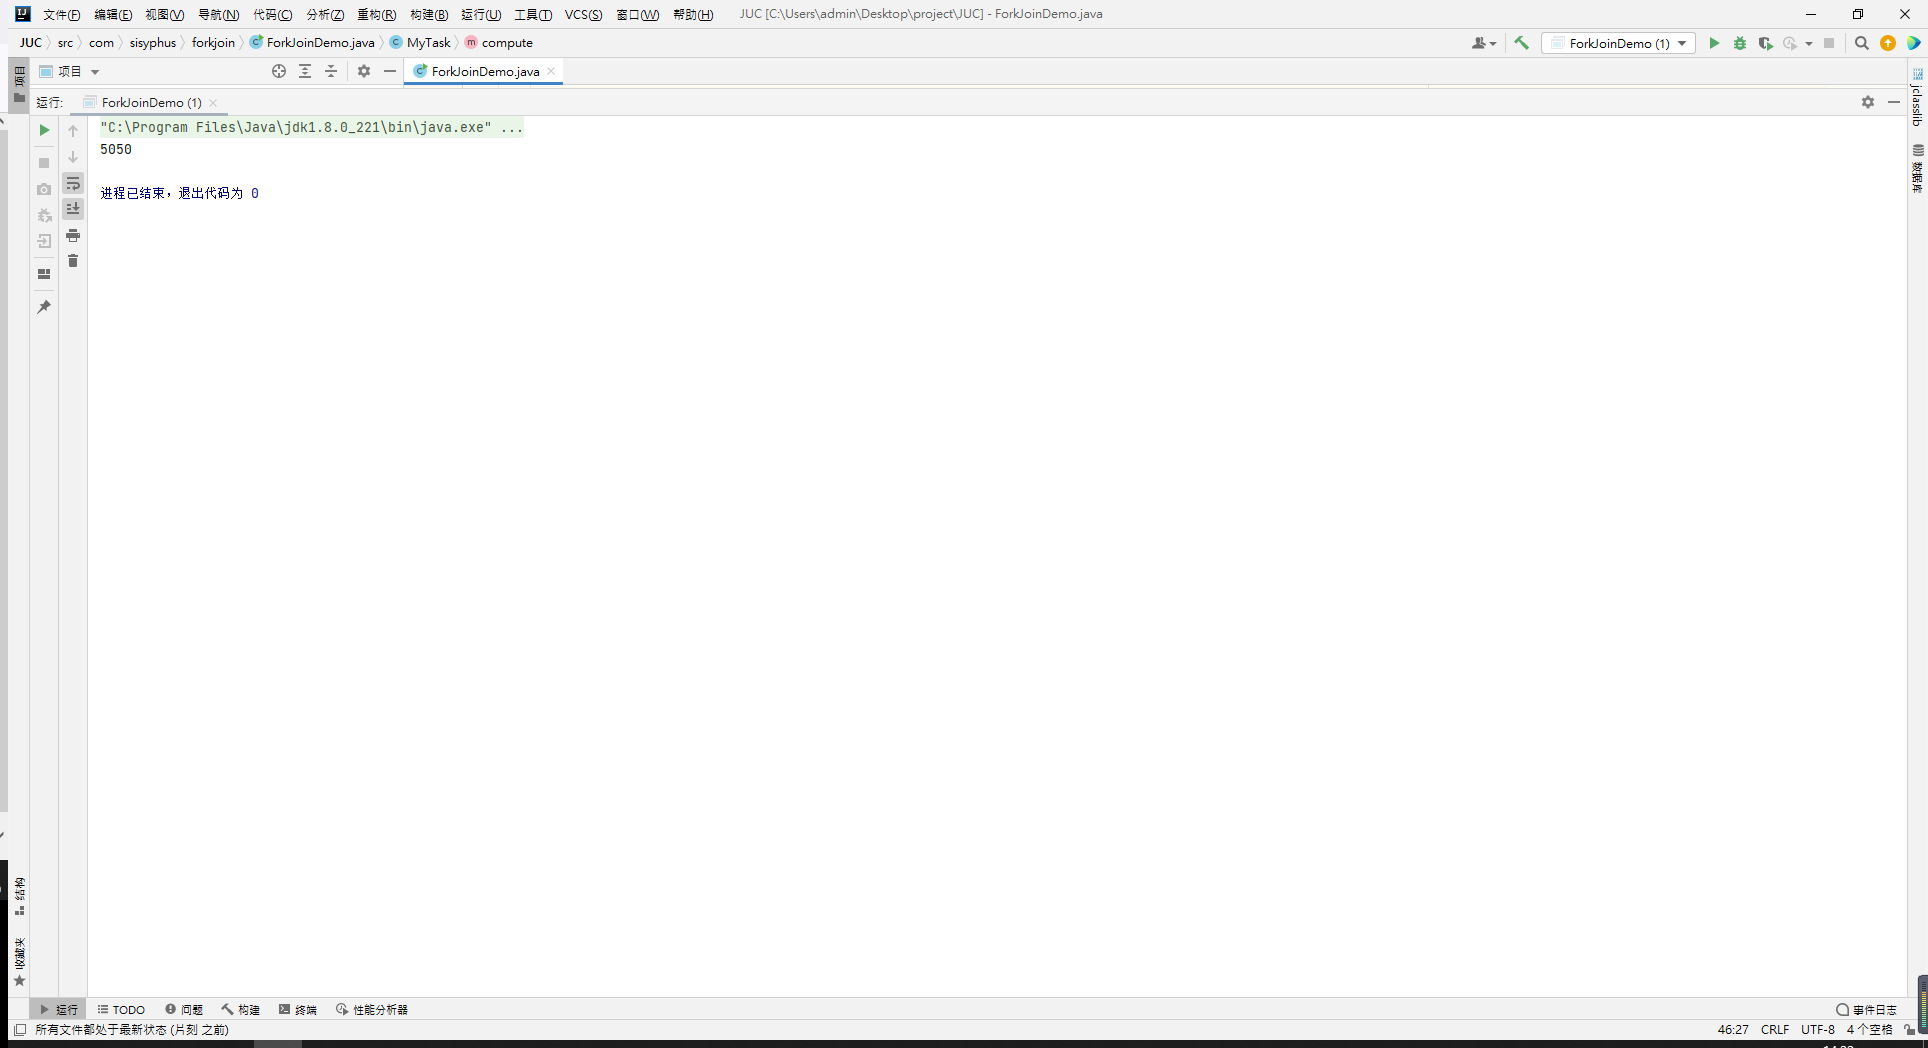Open search everywhere magnifier

point(1862,43)
